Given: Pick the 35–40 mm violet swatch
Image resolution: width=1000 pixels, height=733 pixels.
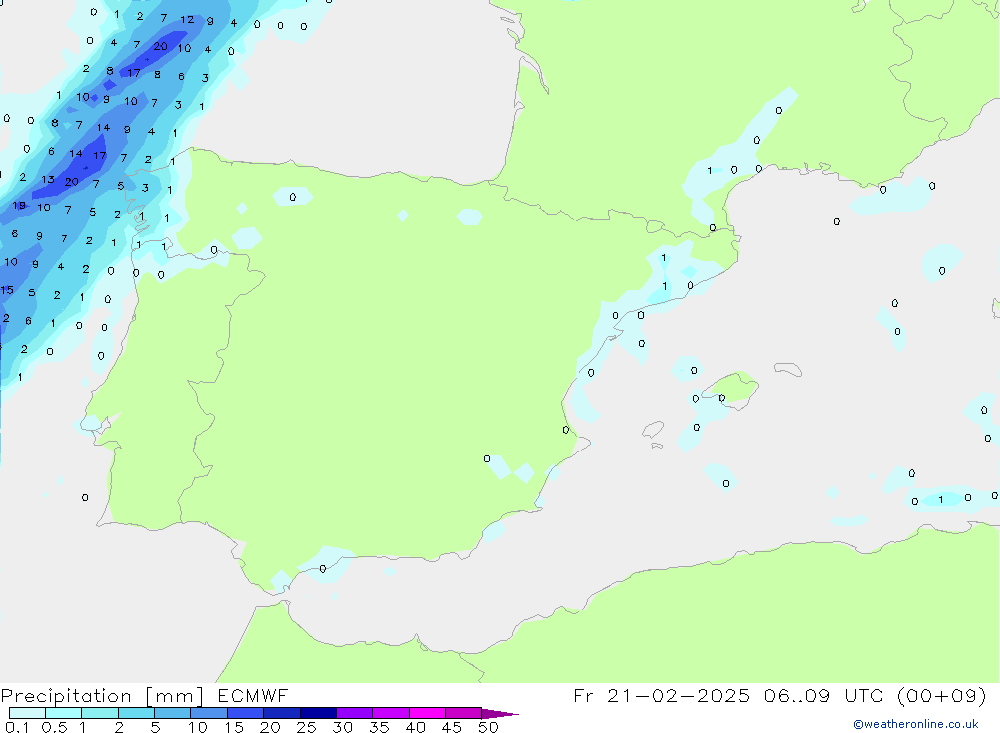Looking at the screenshot, I should tap(391, 713).
